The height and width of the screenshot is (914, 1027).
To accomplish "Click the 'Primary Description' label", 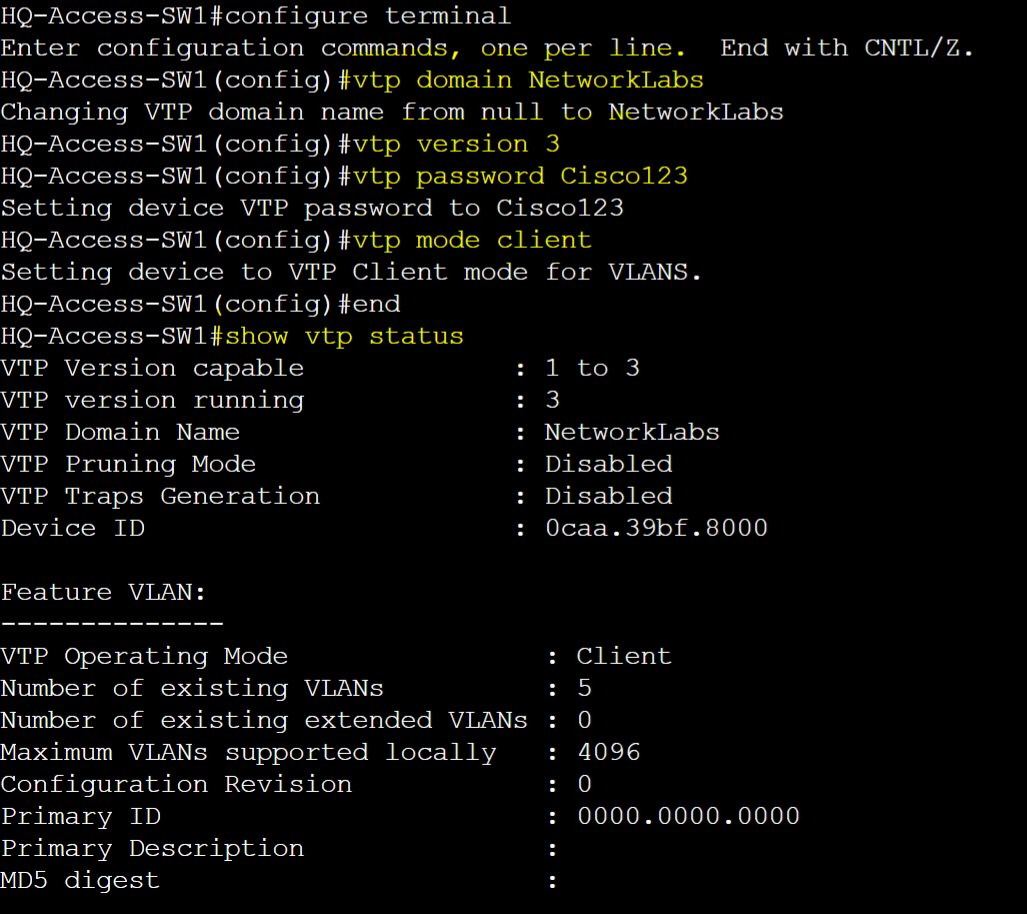I will [x=153, y=848].
